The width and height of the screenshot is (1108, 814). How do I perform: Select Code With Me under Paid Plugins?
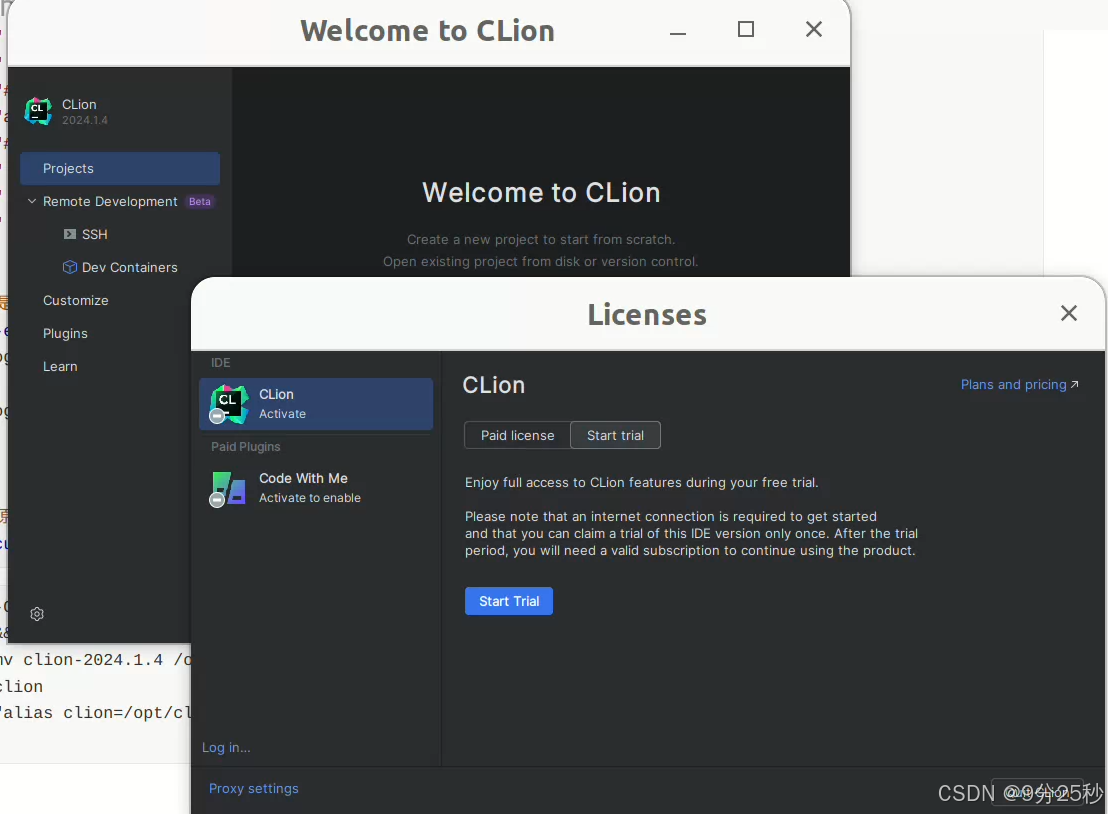click(x=316, y=487)
